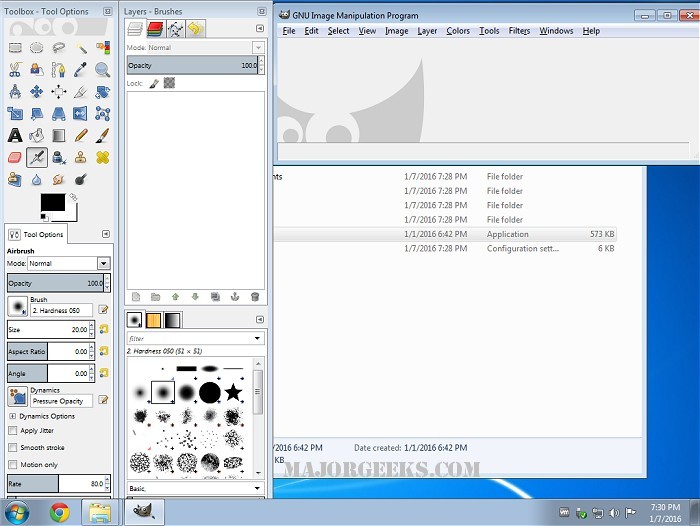Viewport: 700px width, 526px height.
Task: Select the Clone stamp tool
Action: click(80, 157)
